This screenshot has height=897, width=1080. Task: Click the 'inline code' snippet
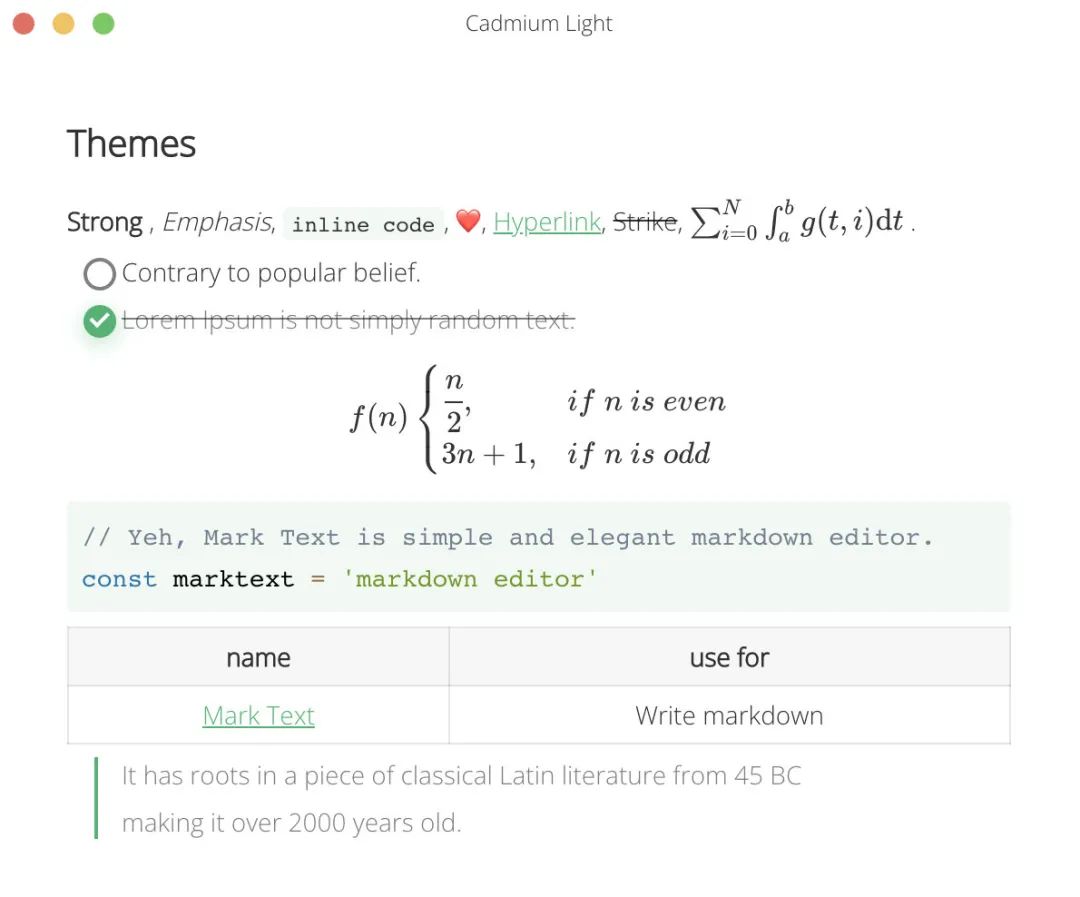(x=363, y=225)
